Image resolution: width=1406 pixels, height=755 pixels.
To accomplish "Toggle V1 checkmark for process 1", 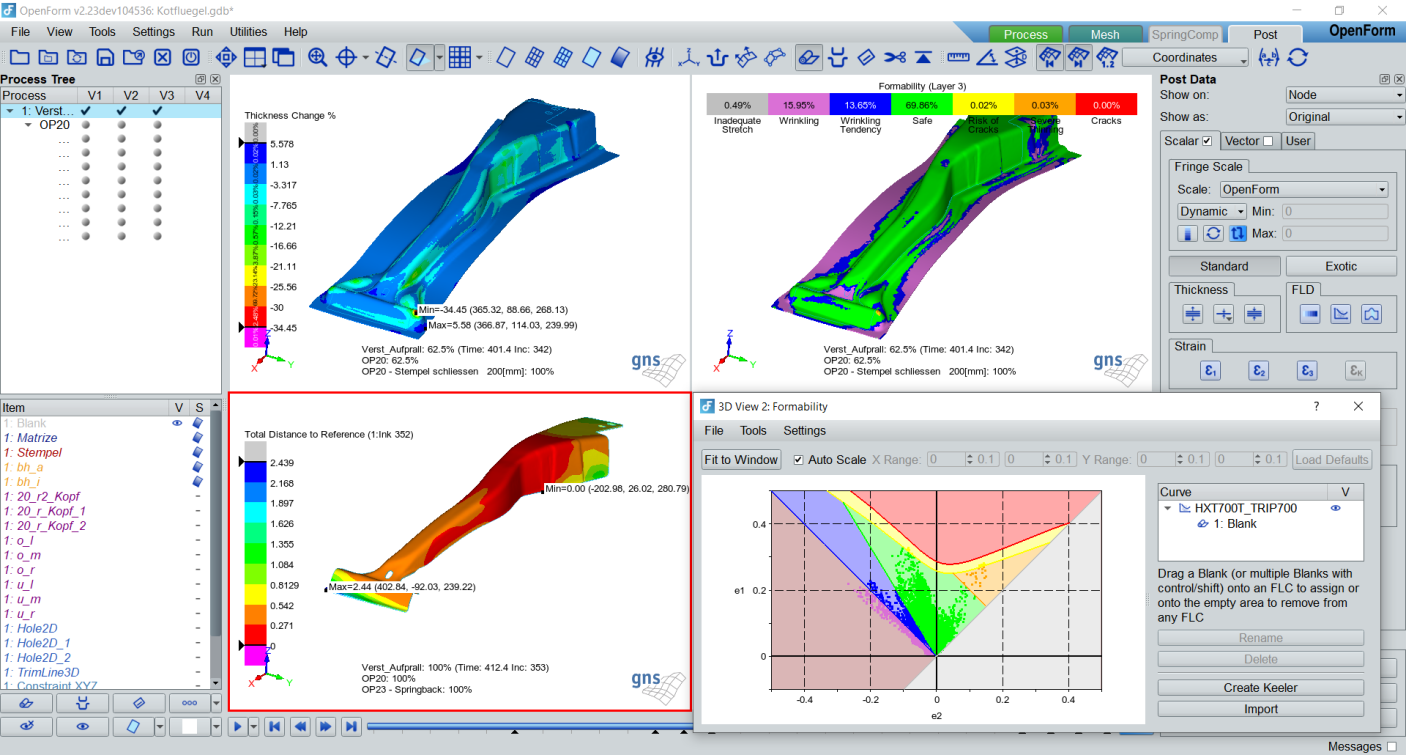I will pos(86,110).
